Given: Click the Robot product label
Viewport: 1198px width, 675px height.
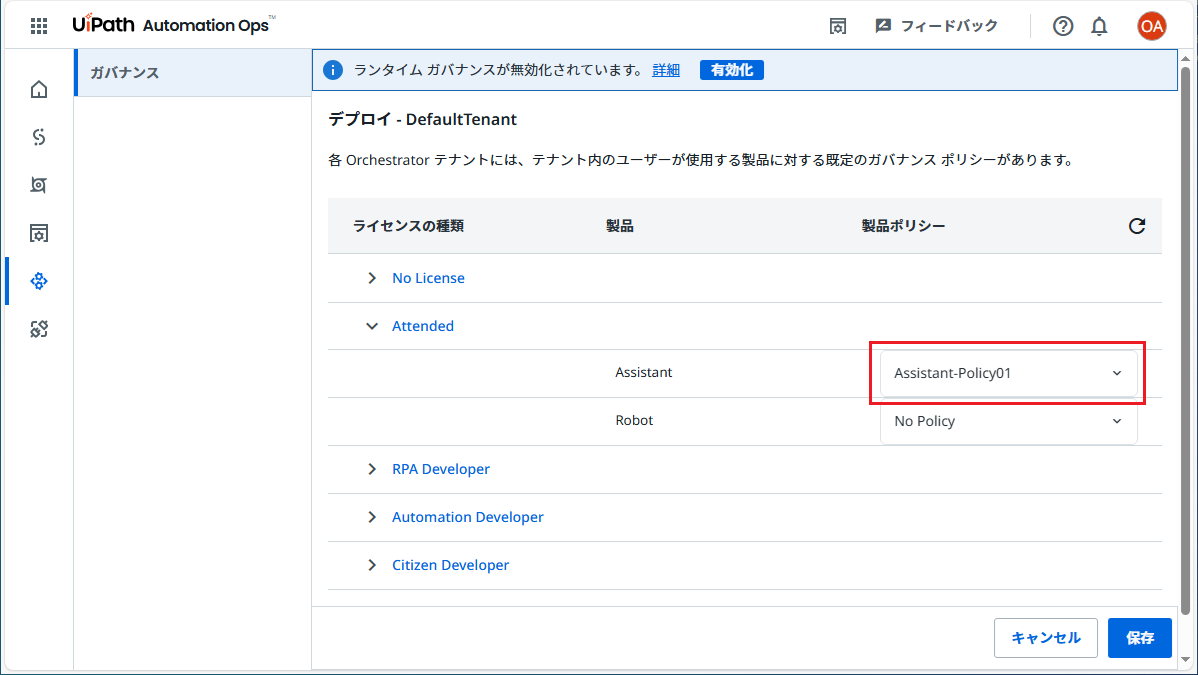Looking at the screenshot, I should click(634, 420).
